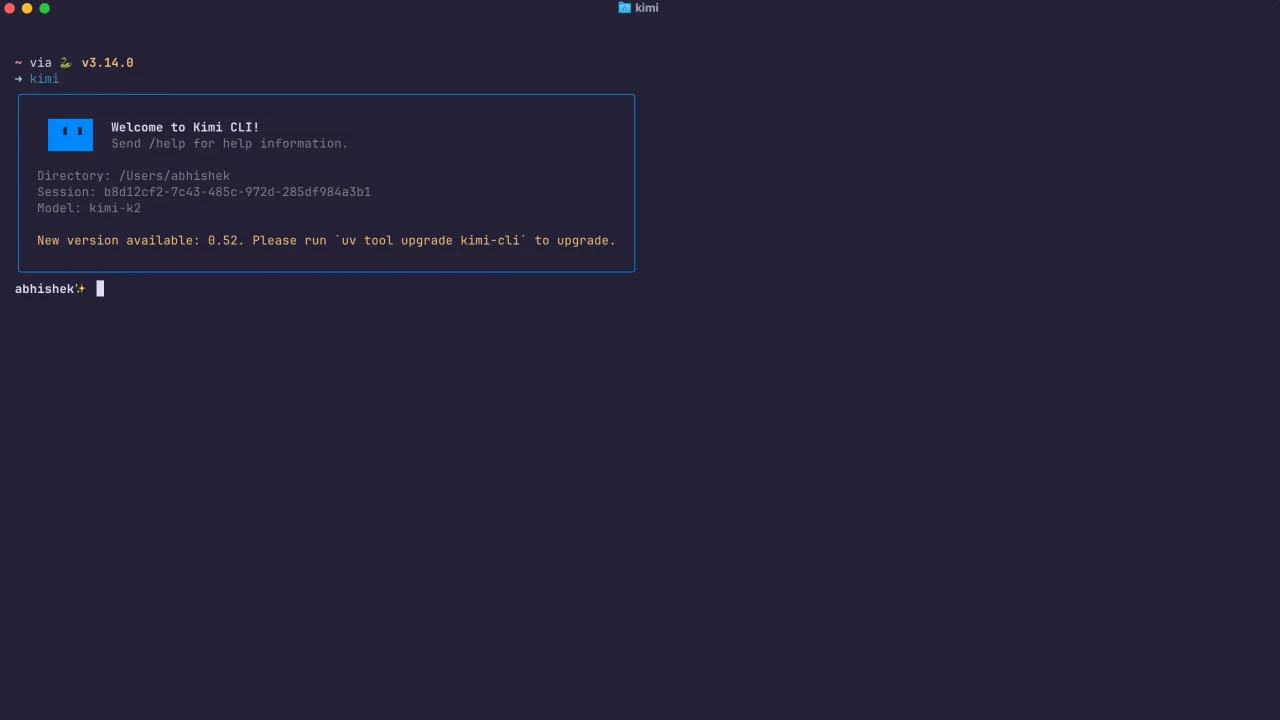Click the 'Welcome to Kimi CLI!' heading

point(185,127)
